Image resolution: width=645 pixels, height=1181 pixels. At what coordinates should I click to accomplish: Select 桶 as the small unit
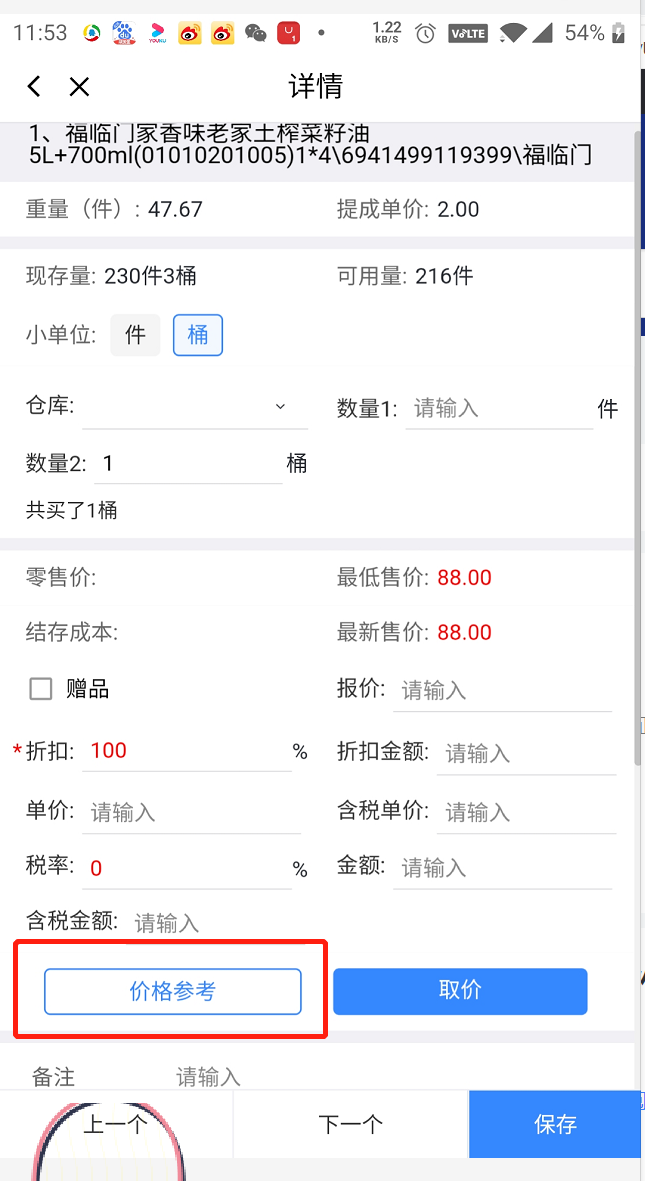tap(198, 335)
